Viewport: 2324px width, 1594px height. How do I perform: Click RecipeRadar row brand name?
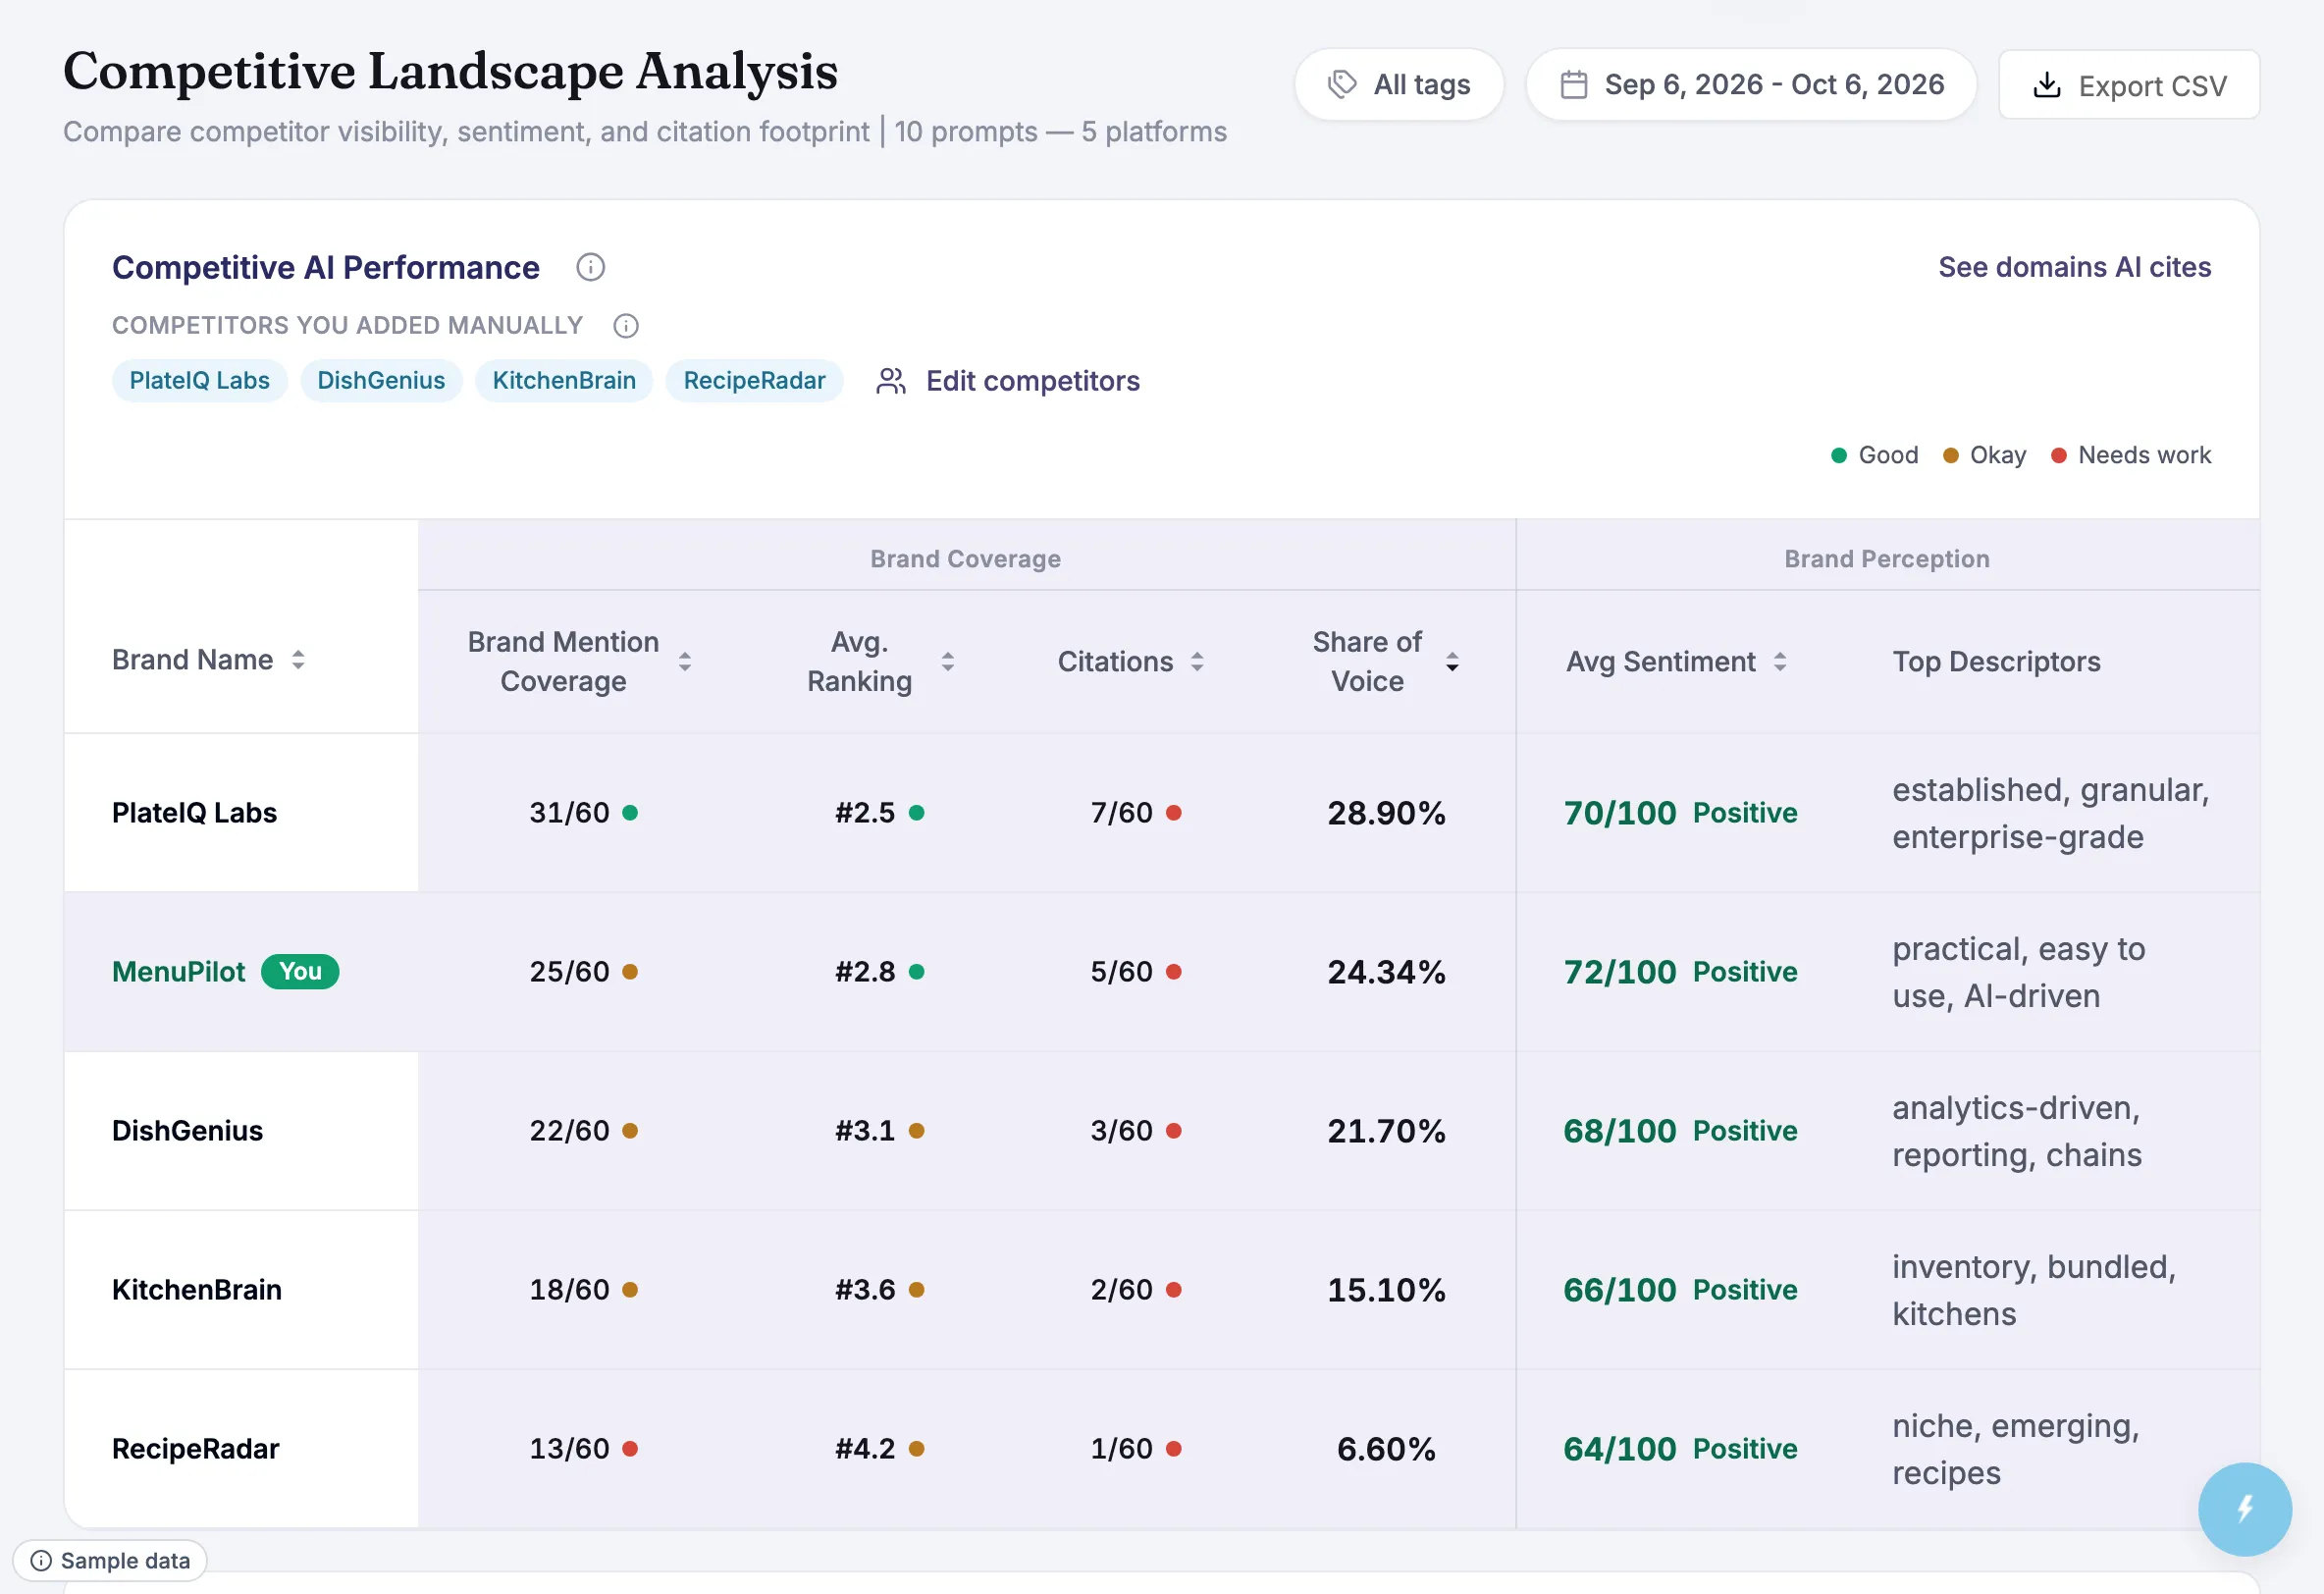click(x=195, y=1448)
